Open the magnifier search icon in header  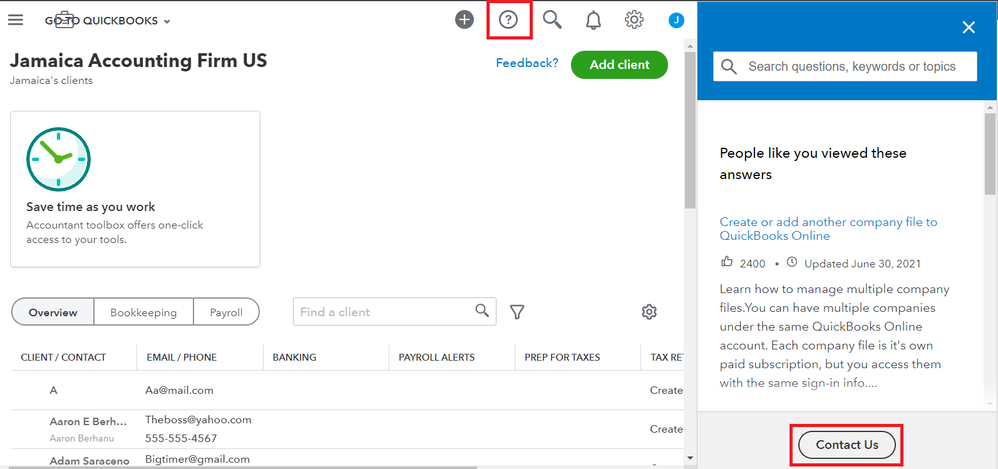coord(552,20)
